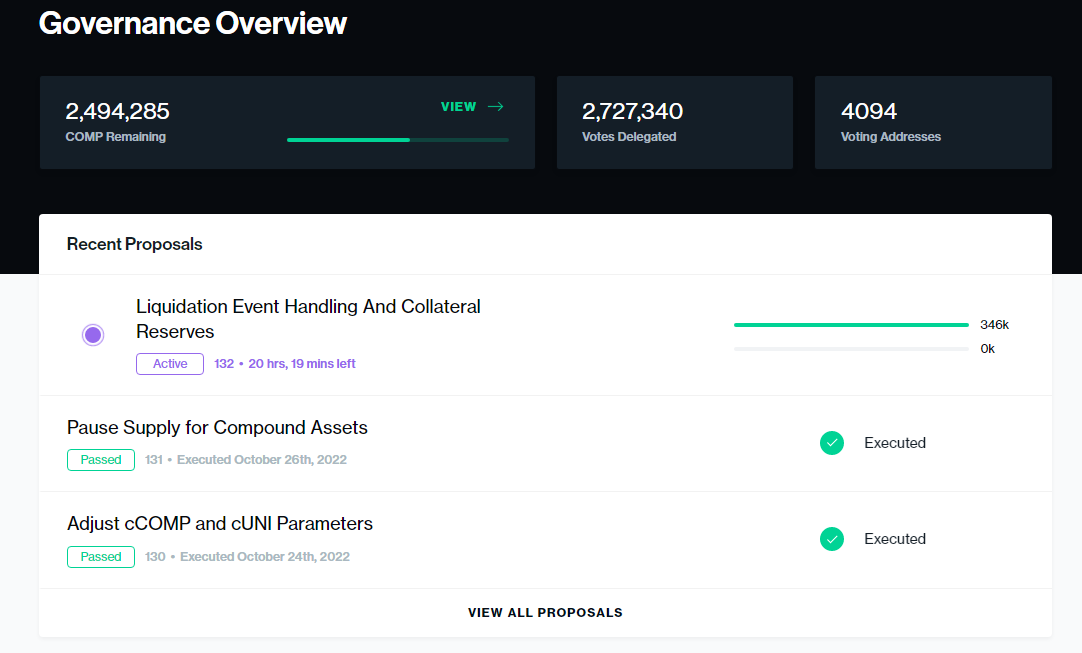Click the 2,727,340 votes delegated number
The width and height of the screenshot is (1082, 653).
[x=632, y=111]
